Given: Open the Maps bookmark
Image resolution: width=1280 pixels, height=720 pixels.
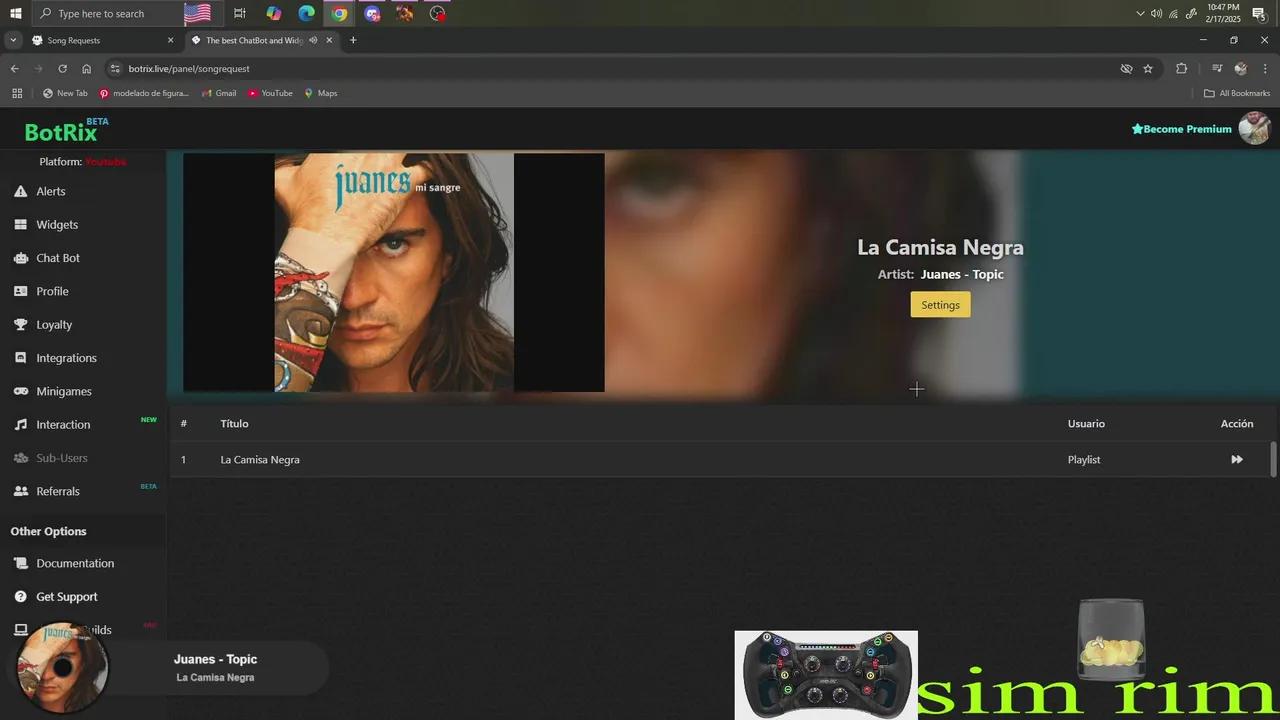Looking at the screenshot, I should tap(321, 93).
